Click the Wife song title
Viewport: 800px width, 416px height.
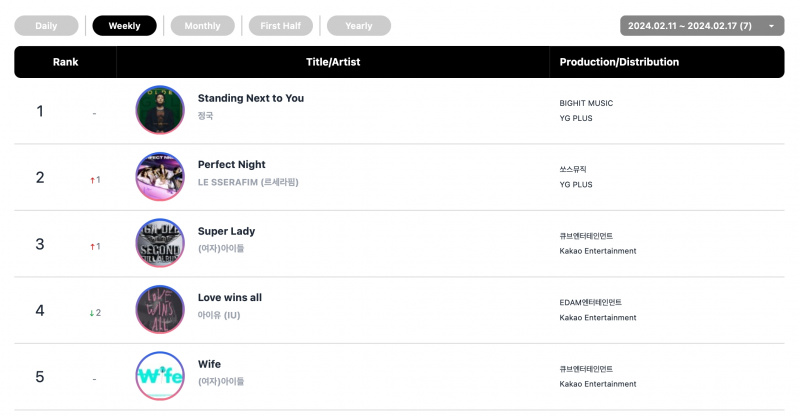209,364
